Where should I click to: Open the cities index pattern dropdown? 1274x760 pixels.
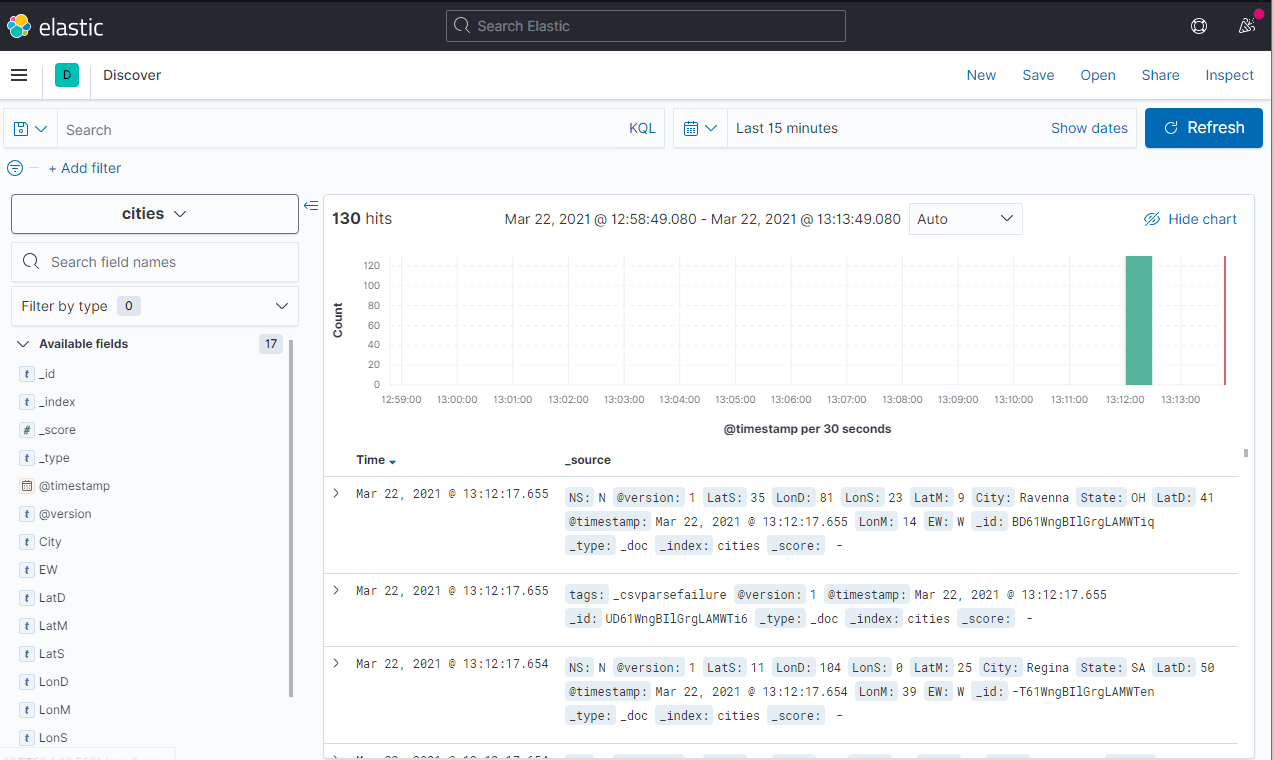coord(154,213)
